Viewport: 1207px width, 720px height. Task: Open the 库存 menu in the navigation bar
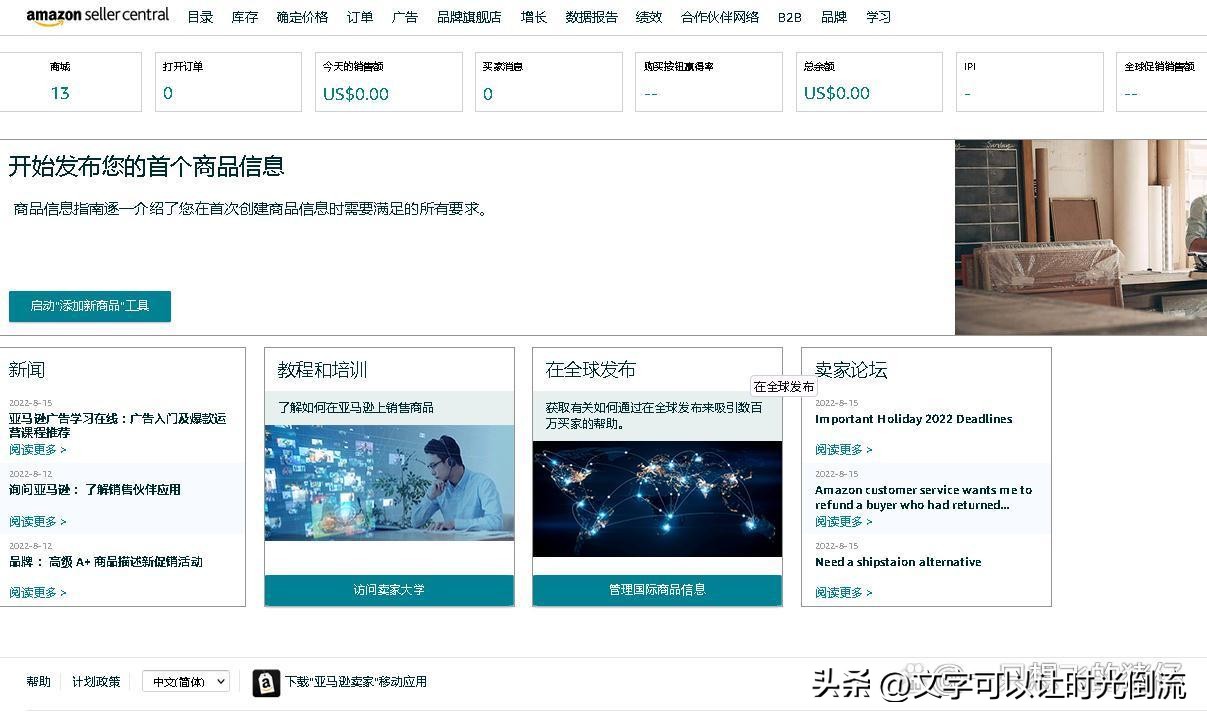pyautogui.click(x=244, y=17)
